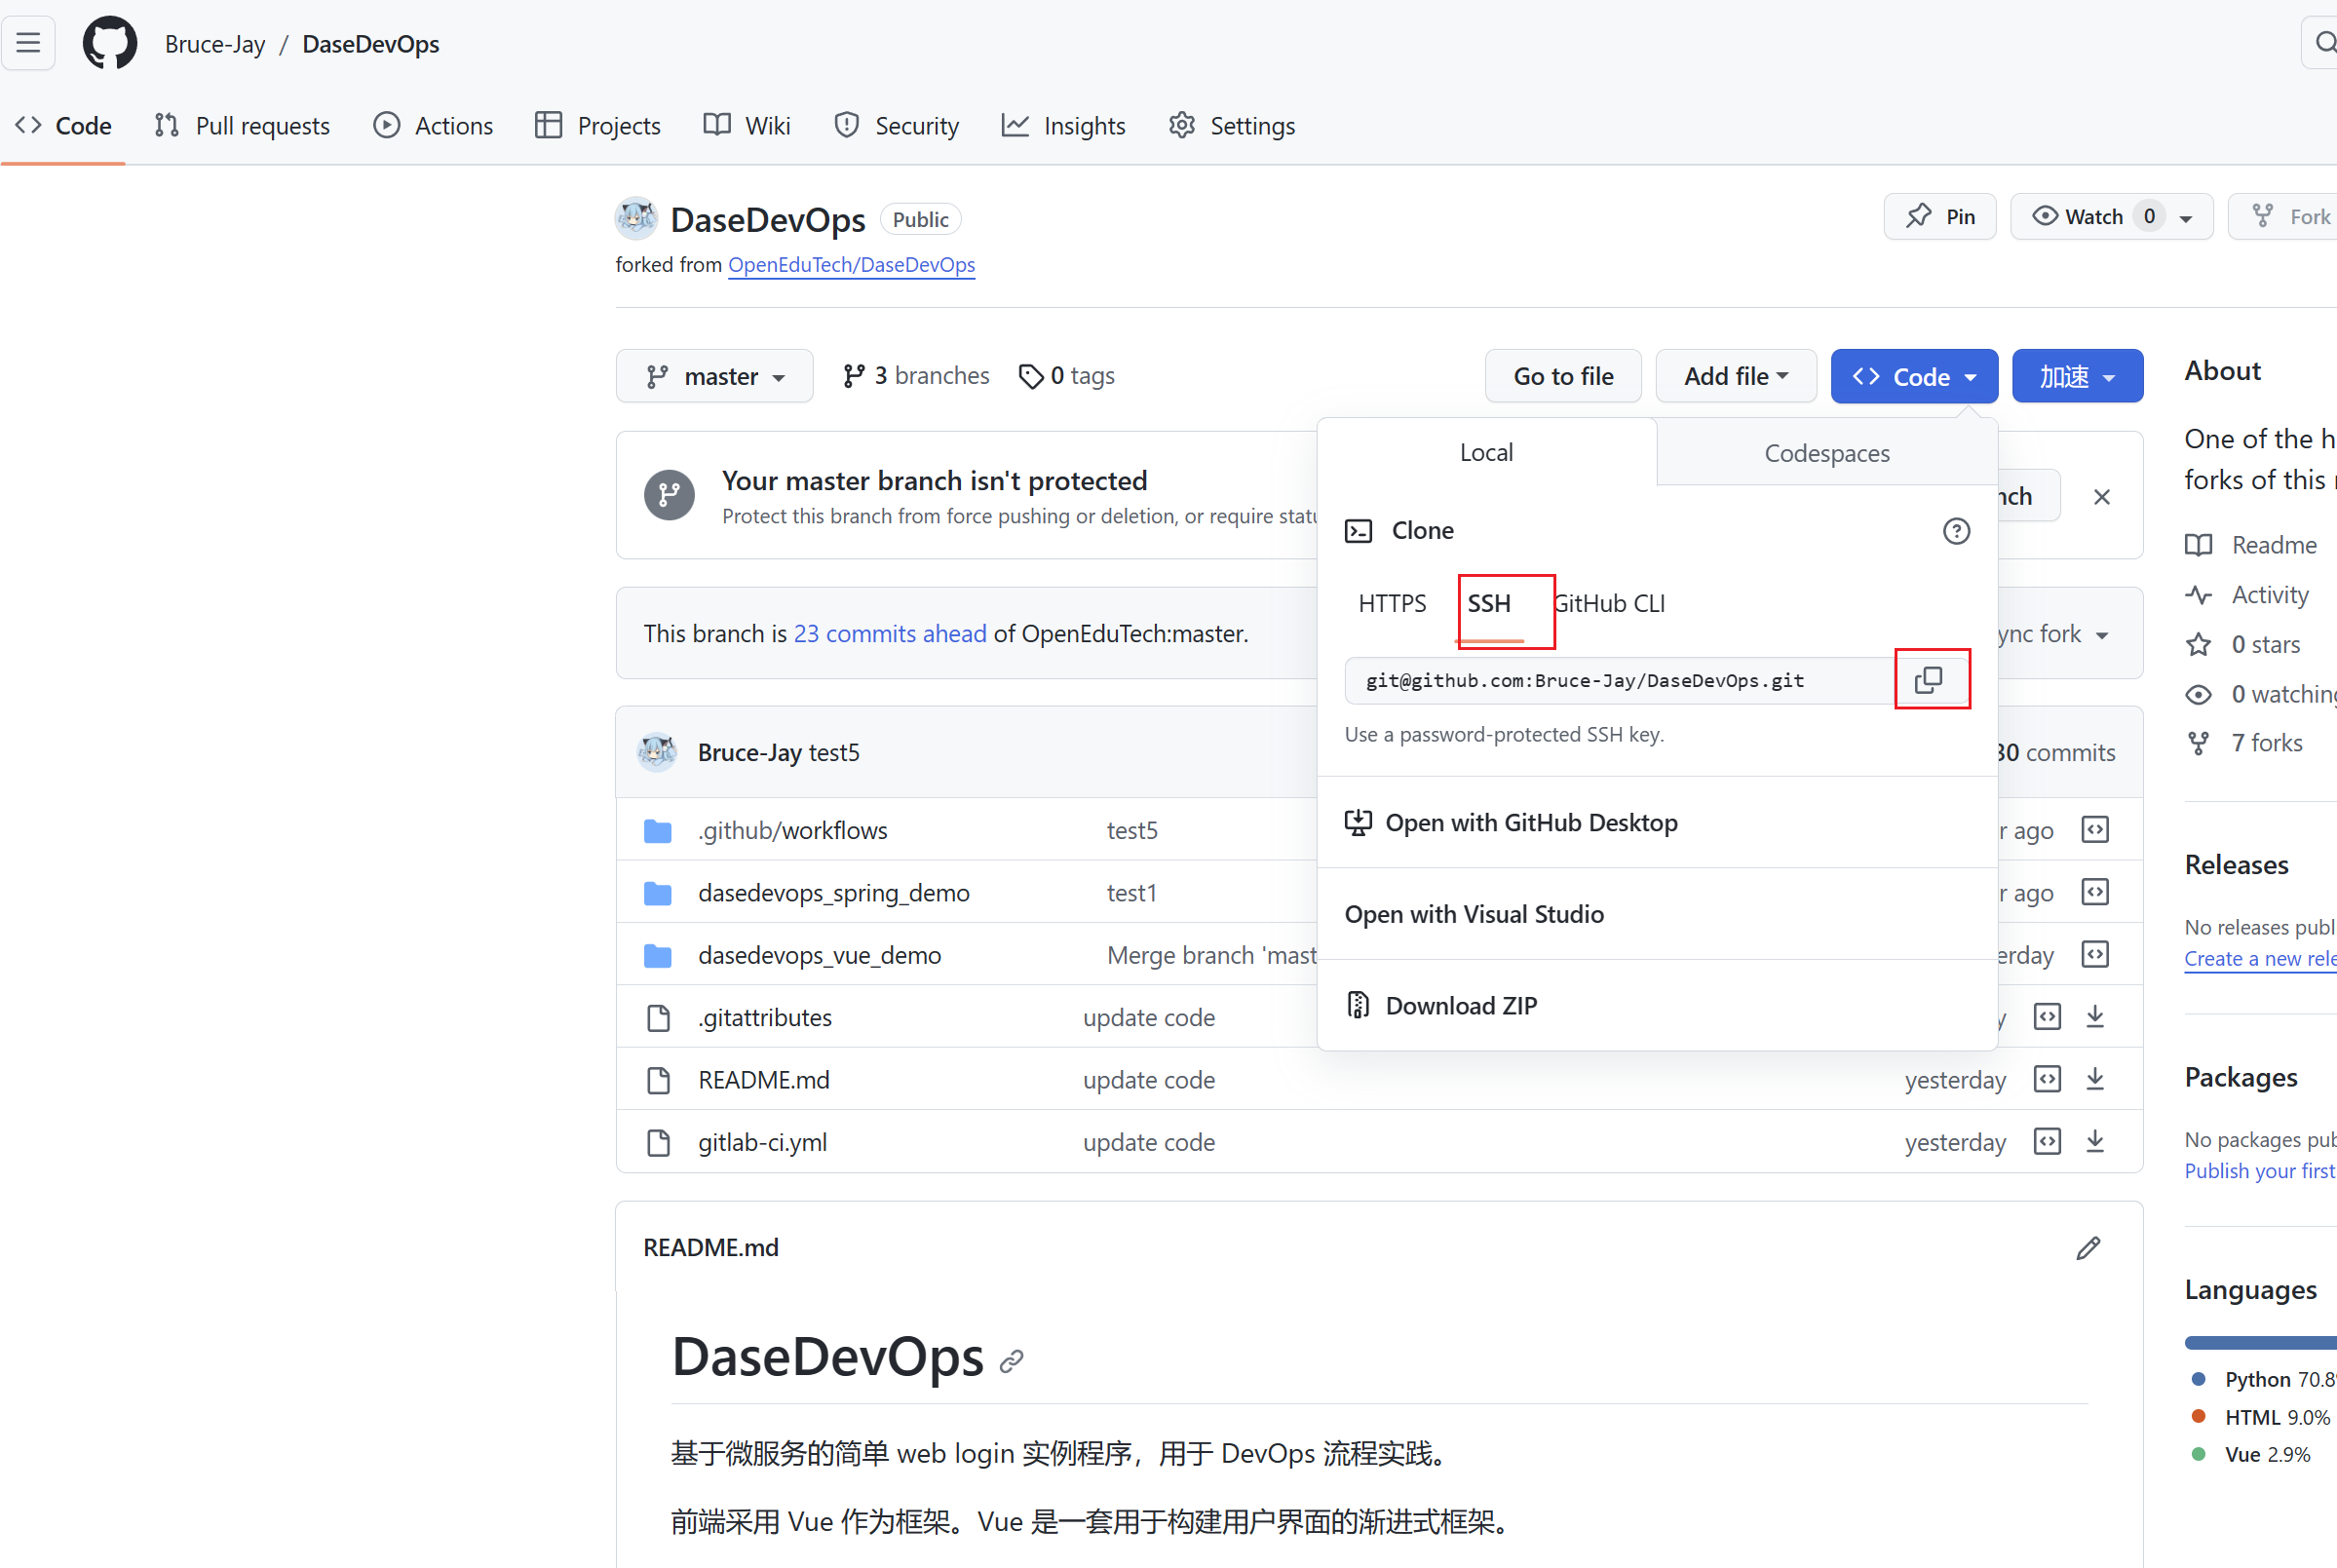Switch to the Codespaces tab
This screenshot has width=2337, height=1568.
pyautogui.click(x=1826, y=453)
